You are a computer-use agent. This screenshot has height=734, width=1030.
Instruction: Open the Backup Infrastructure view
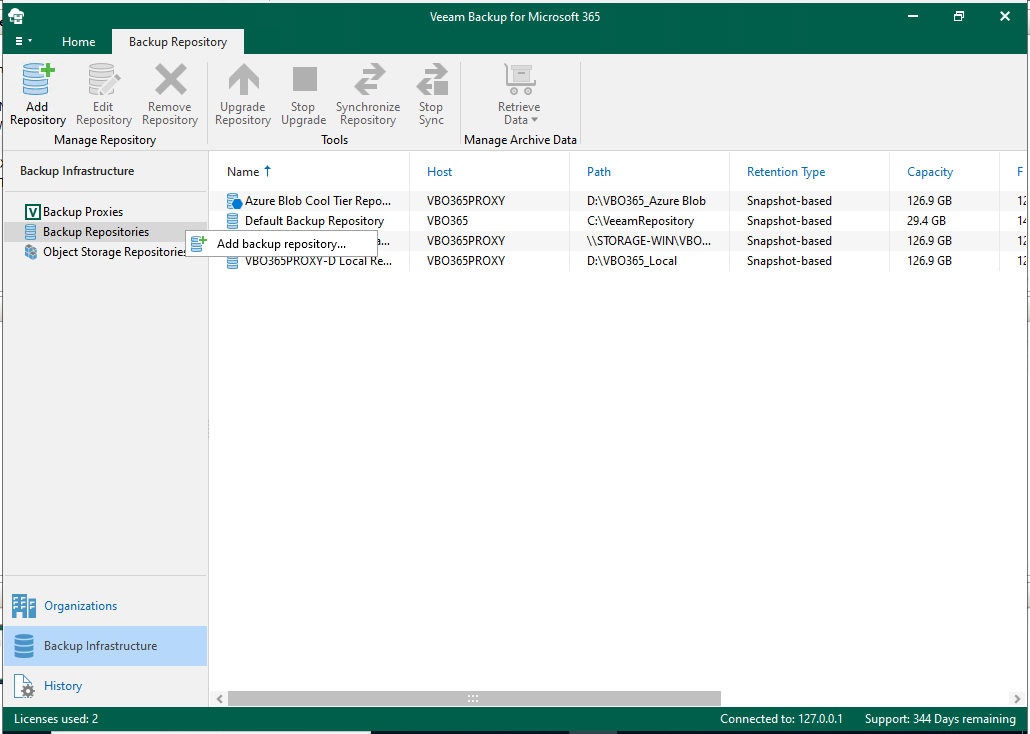[105, 646]
